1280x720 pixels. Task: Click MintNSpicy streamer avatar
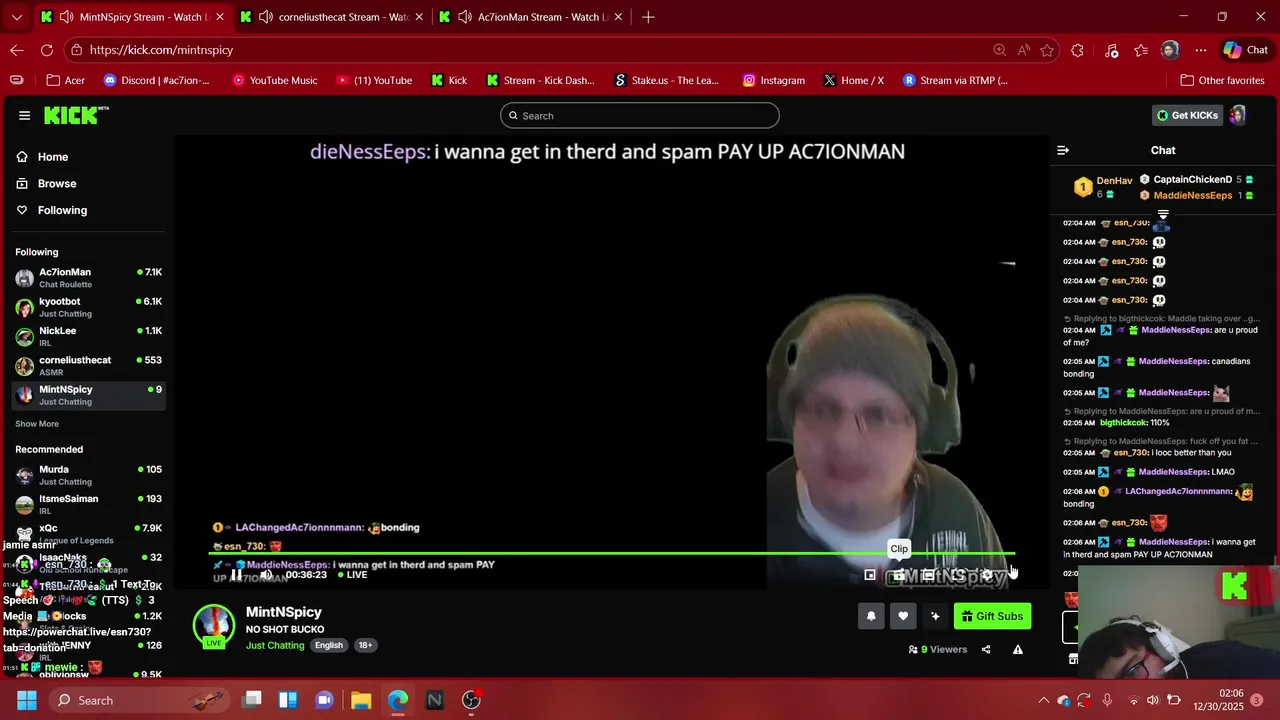213,626
